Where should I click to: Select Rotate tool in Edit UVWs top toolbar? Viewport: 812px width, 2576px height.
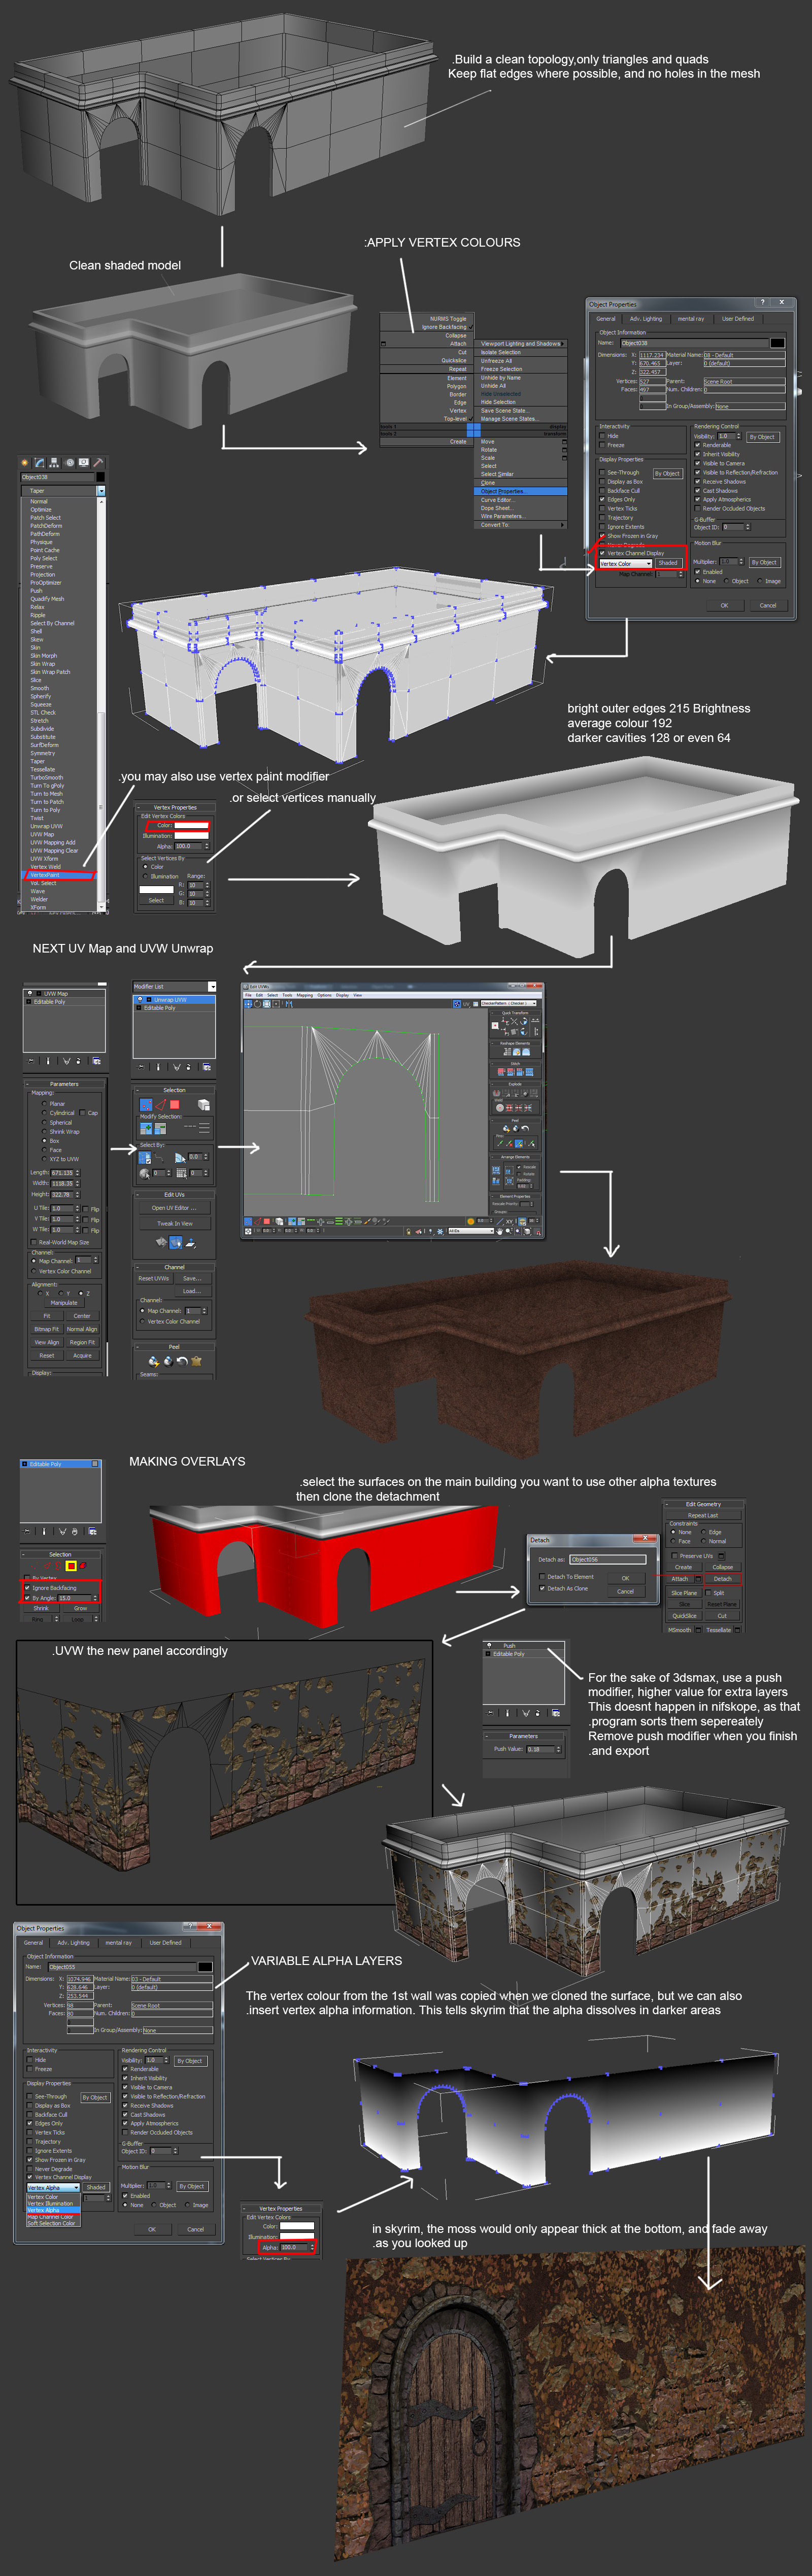(x=258, y=1003)
